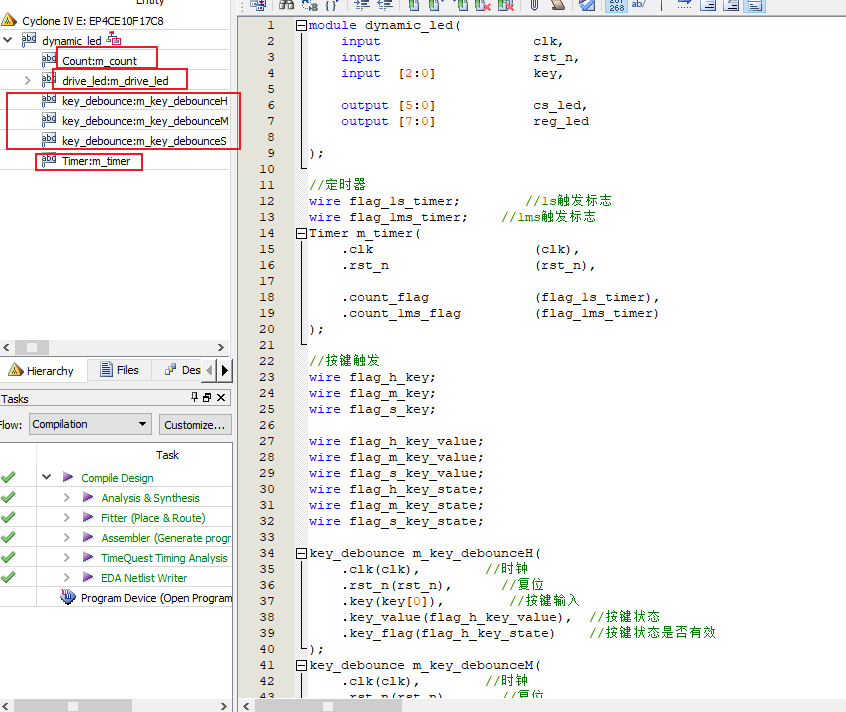Switch to the Files tab
846x712 pixels.
[x=119, y=370]
